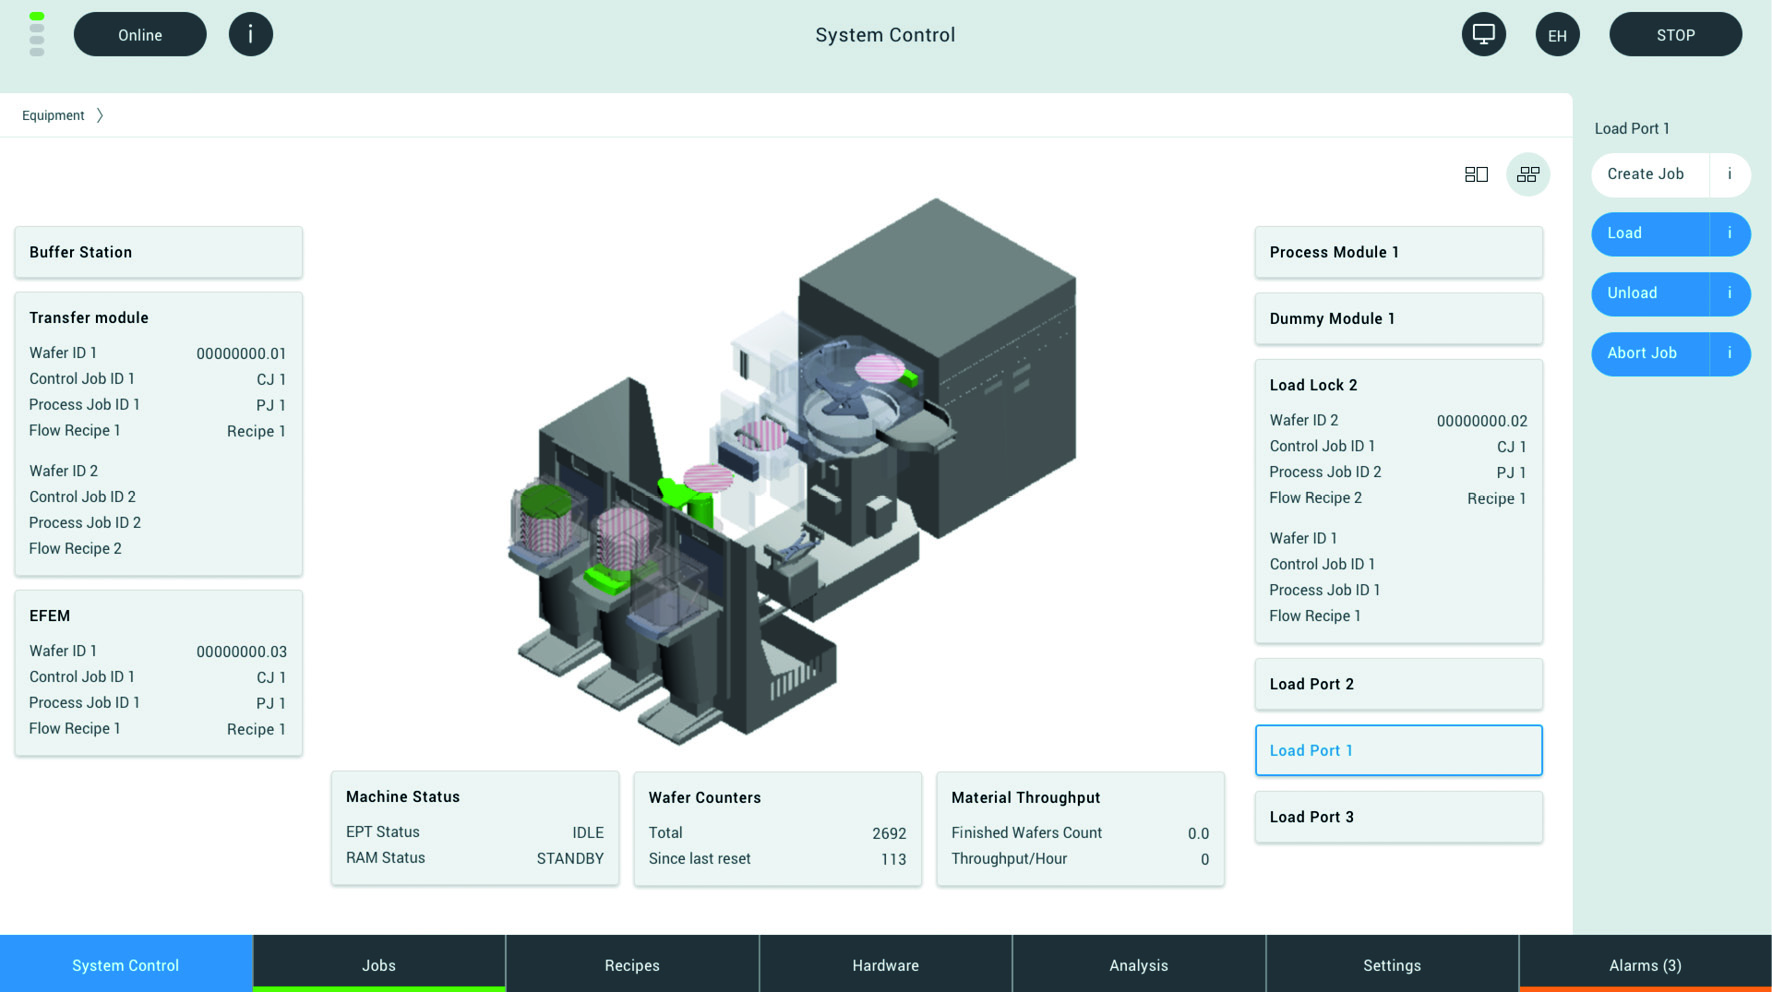This screenshot has width=1772, height=992.
Task: Select the Load Port 3 panel
Action: [1398, 817]
